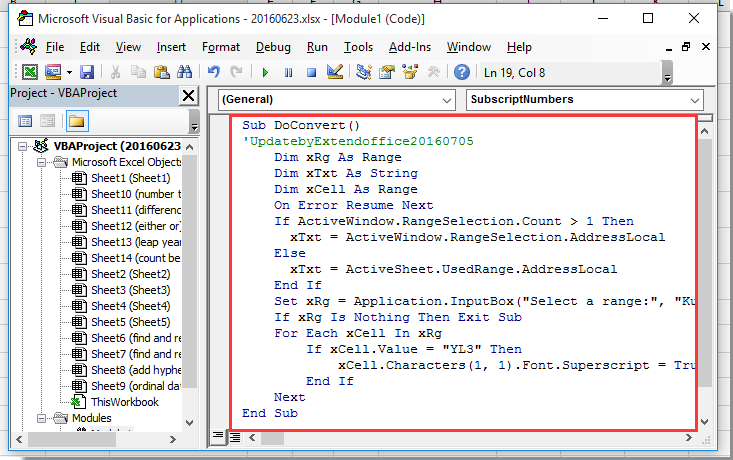Viewport: 733px width, 460px height.
Task: Click the Undo arrow icon
Action: click(213, 72)
